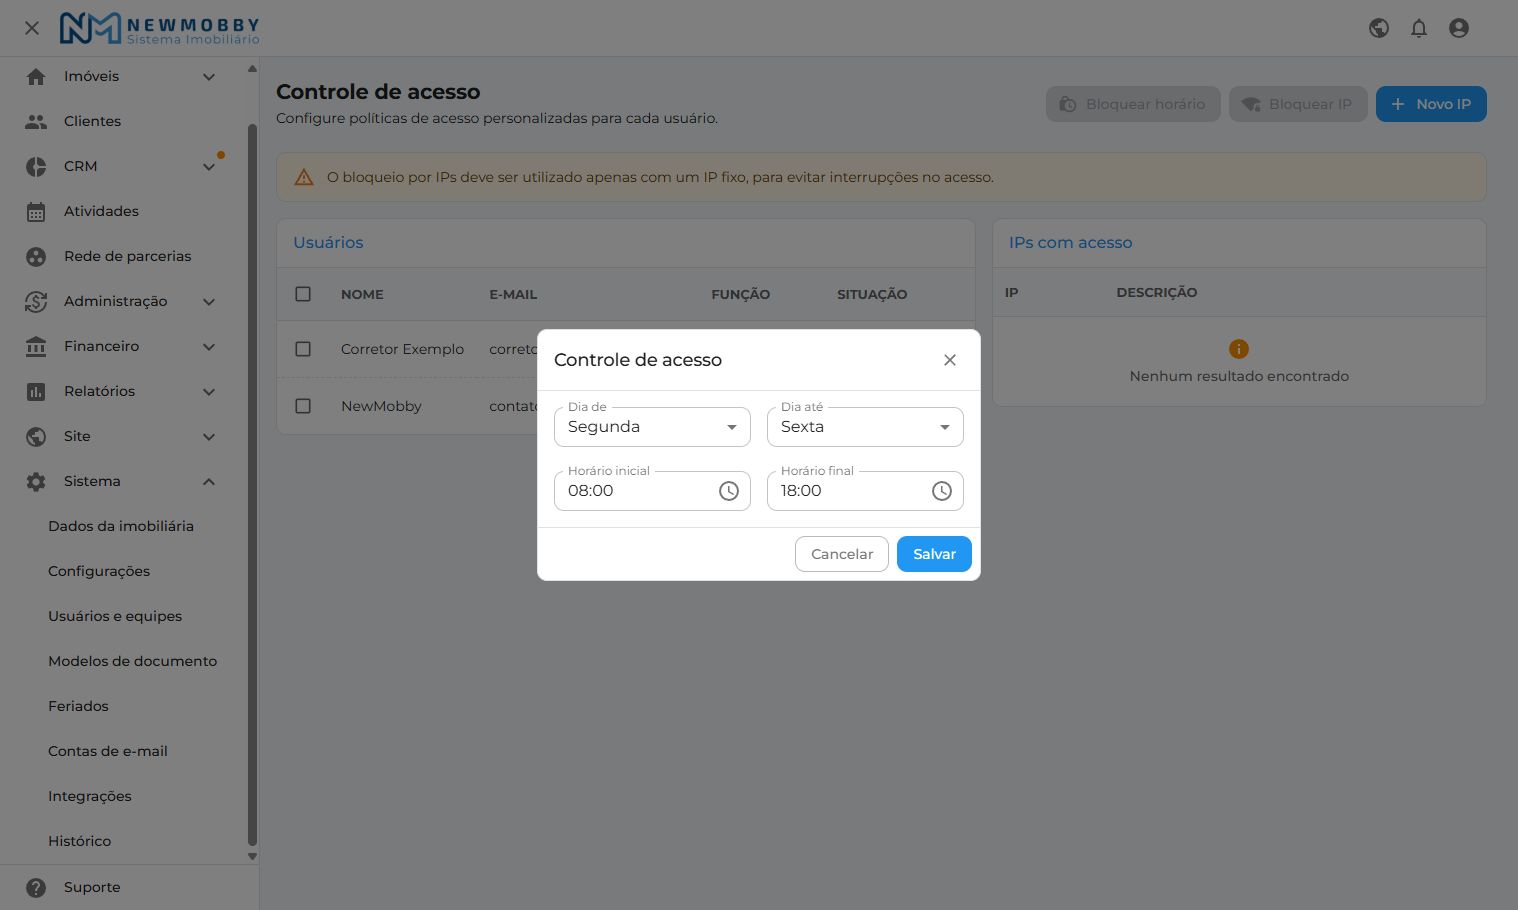Collapse the Sistema menu chevron
1518x910 pixels.
pos(209,481)
